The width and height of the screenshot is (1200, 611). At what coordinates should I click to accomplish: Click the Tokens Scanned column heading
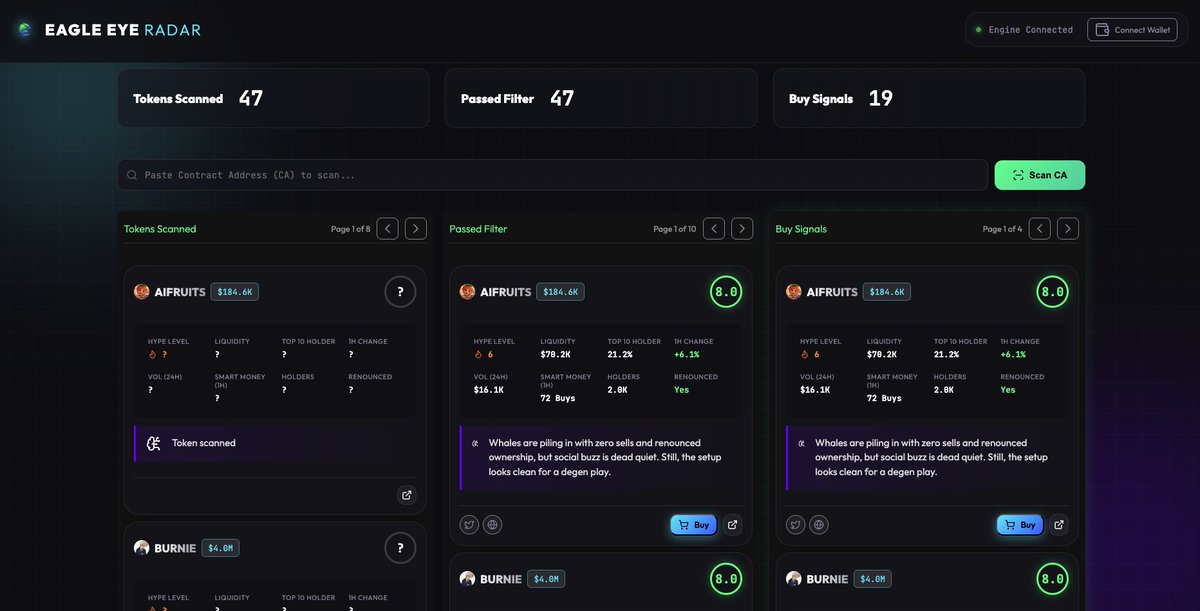click(160, 229)
